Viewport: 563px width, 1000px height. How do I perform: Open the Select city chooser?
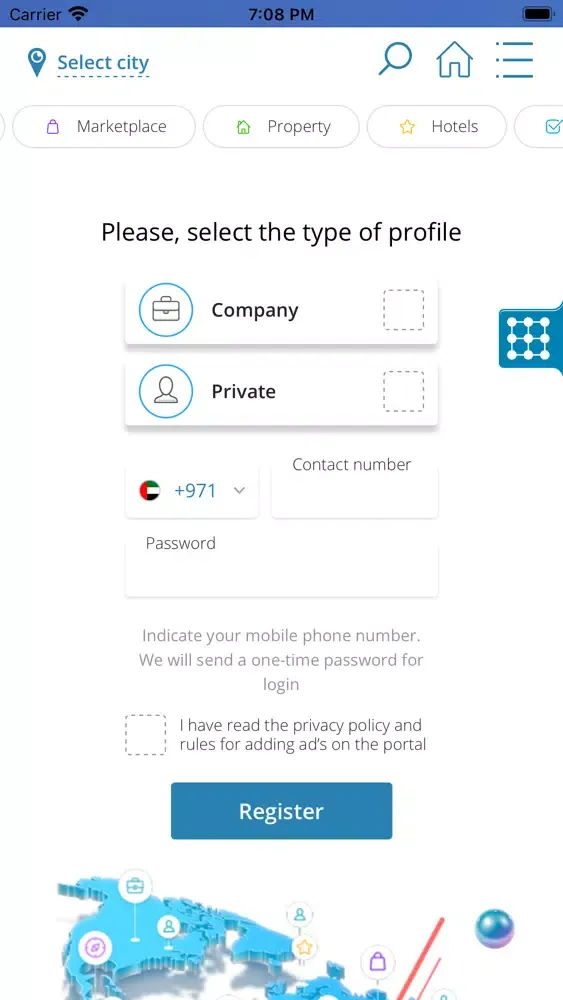click(x=103, y=62)
